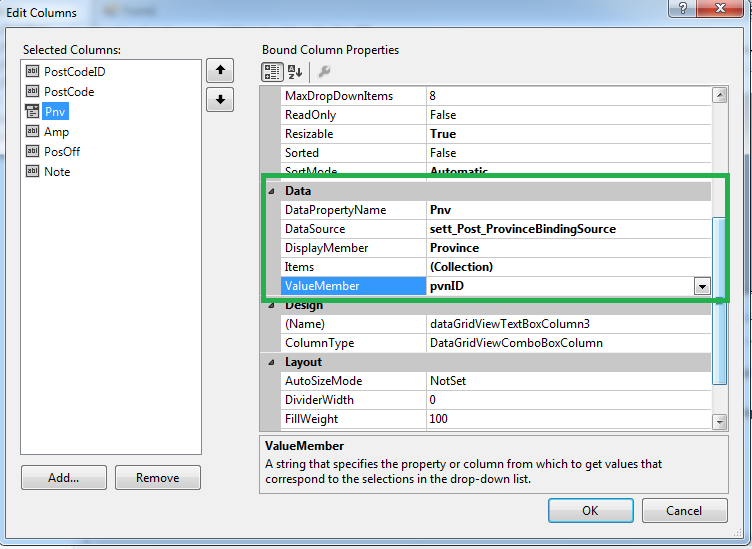Click the Add... button
This screenshot has height=549, width=752.
[64, 478]
